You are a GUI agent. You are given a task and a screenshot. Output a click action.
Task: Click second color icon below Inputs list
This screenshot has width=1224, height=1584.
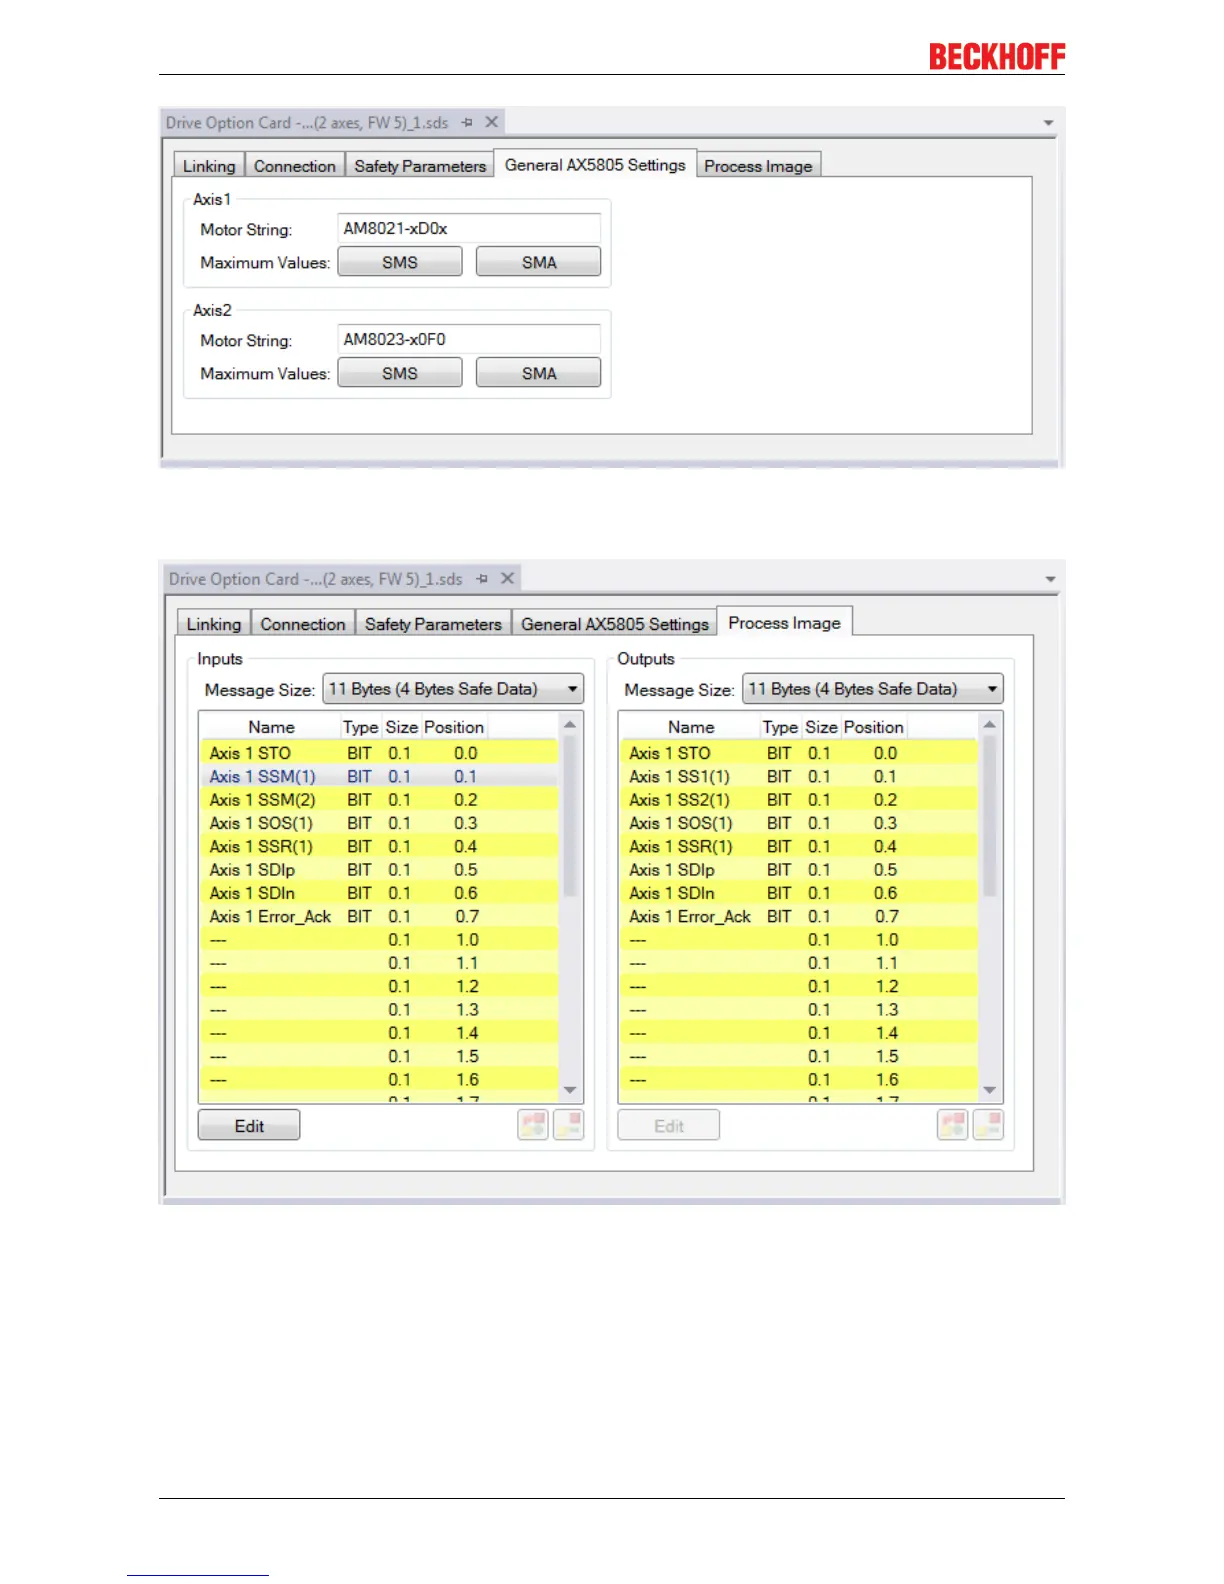click(x=568, y=1125)
